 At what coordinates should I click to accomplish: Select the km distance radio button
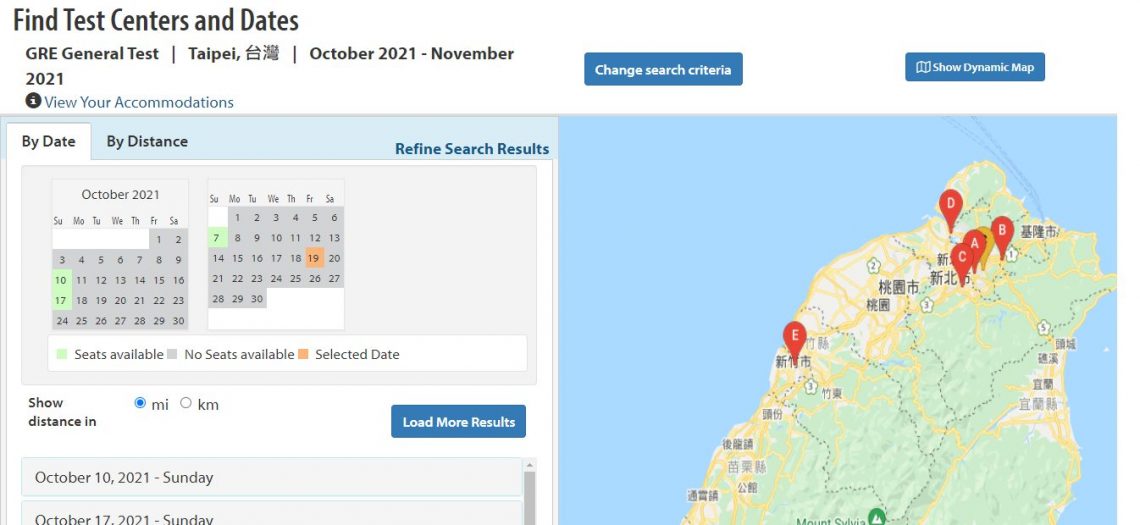186,403
